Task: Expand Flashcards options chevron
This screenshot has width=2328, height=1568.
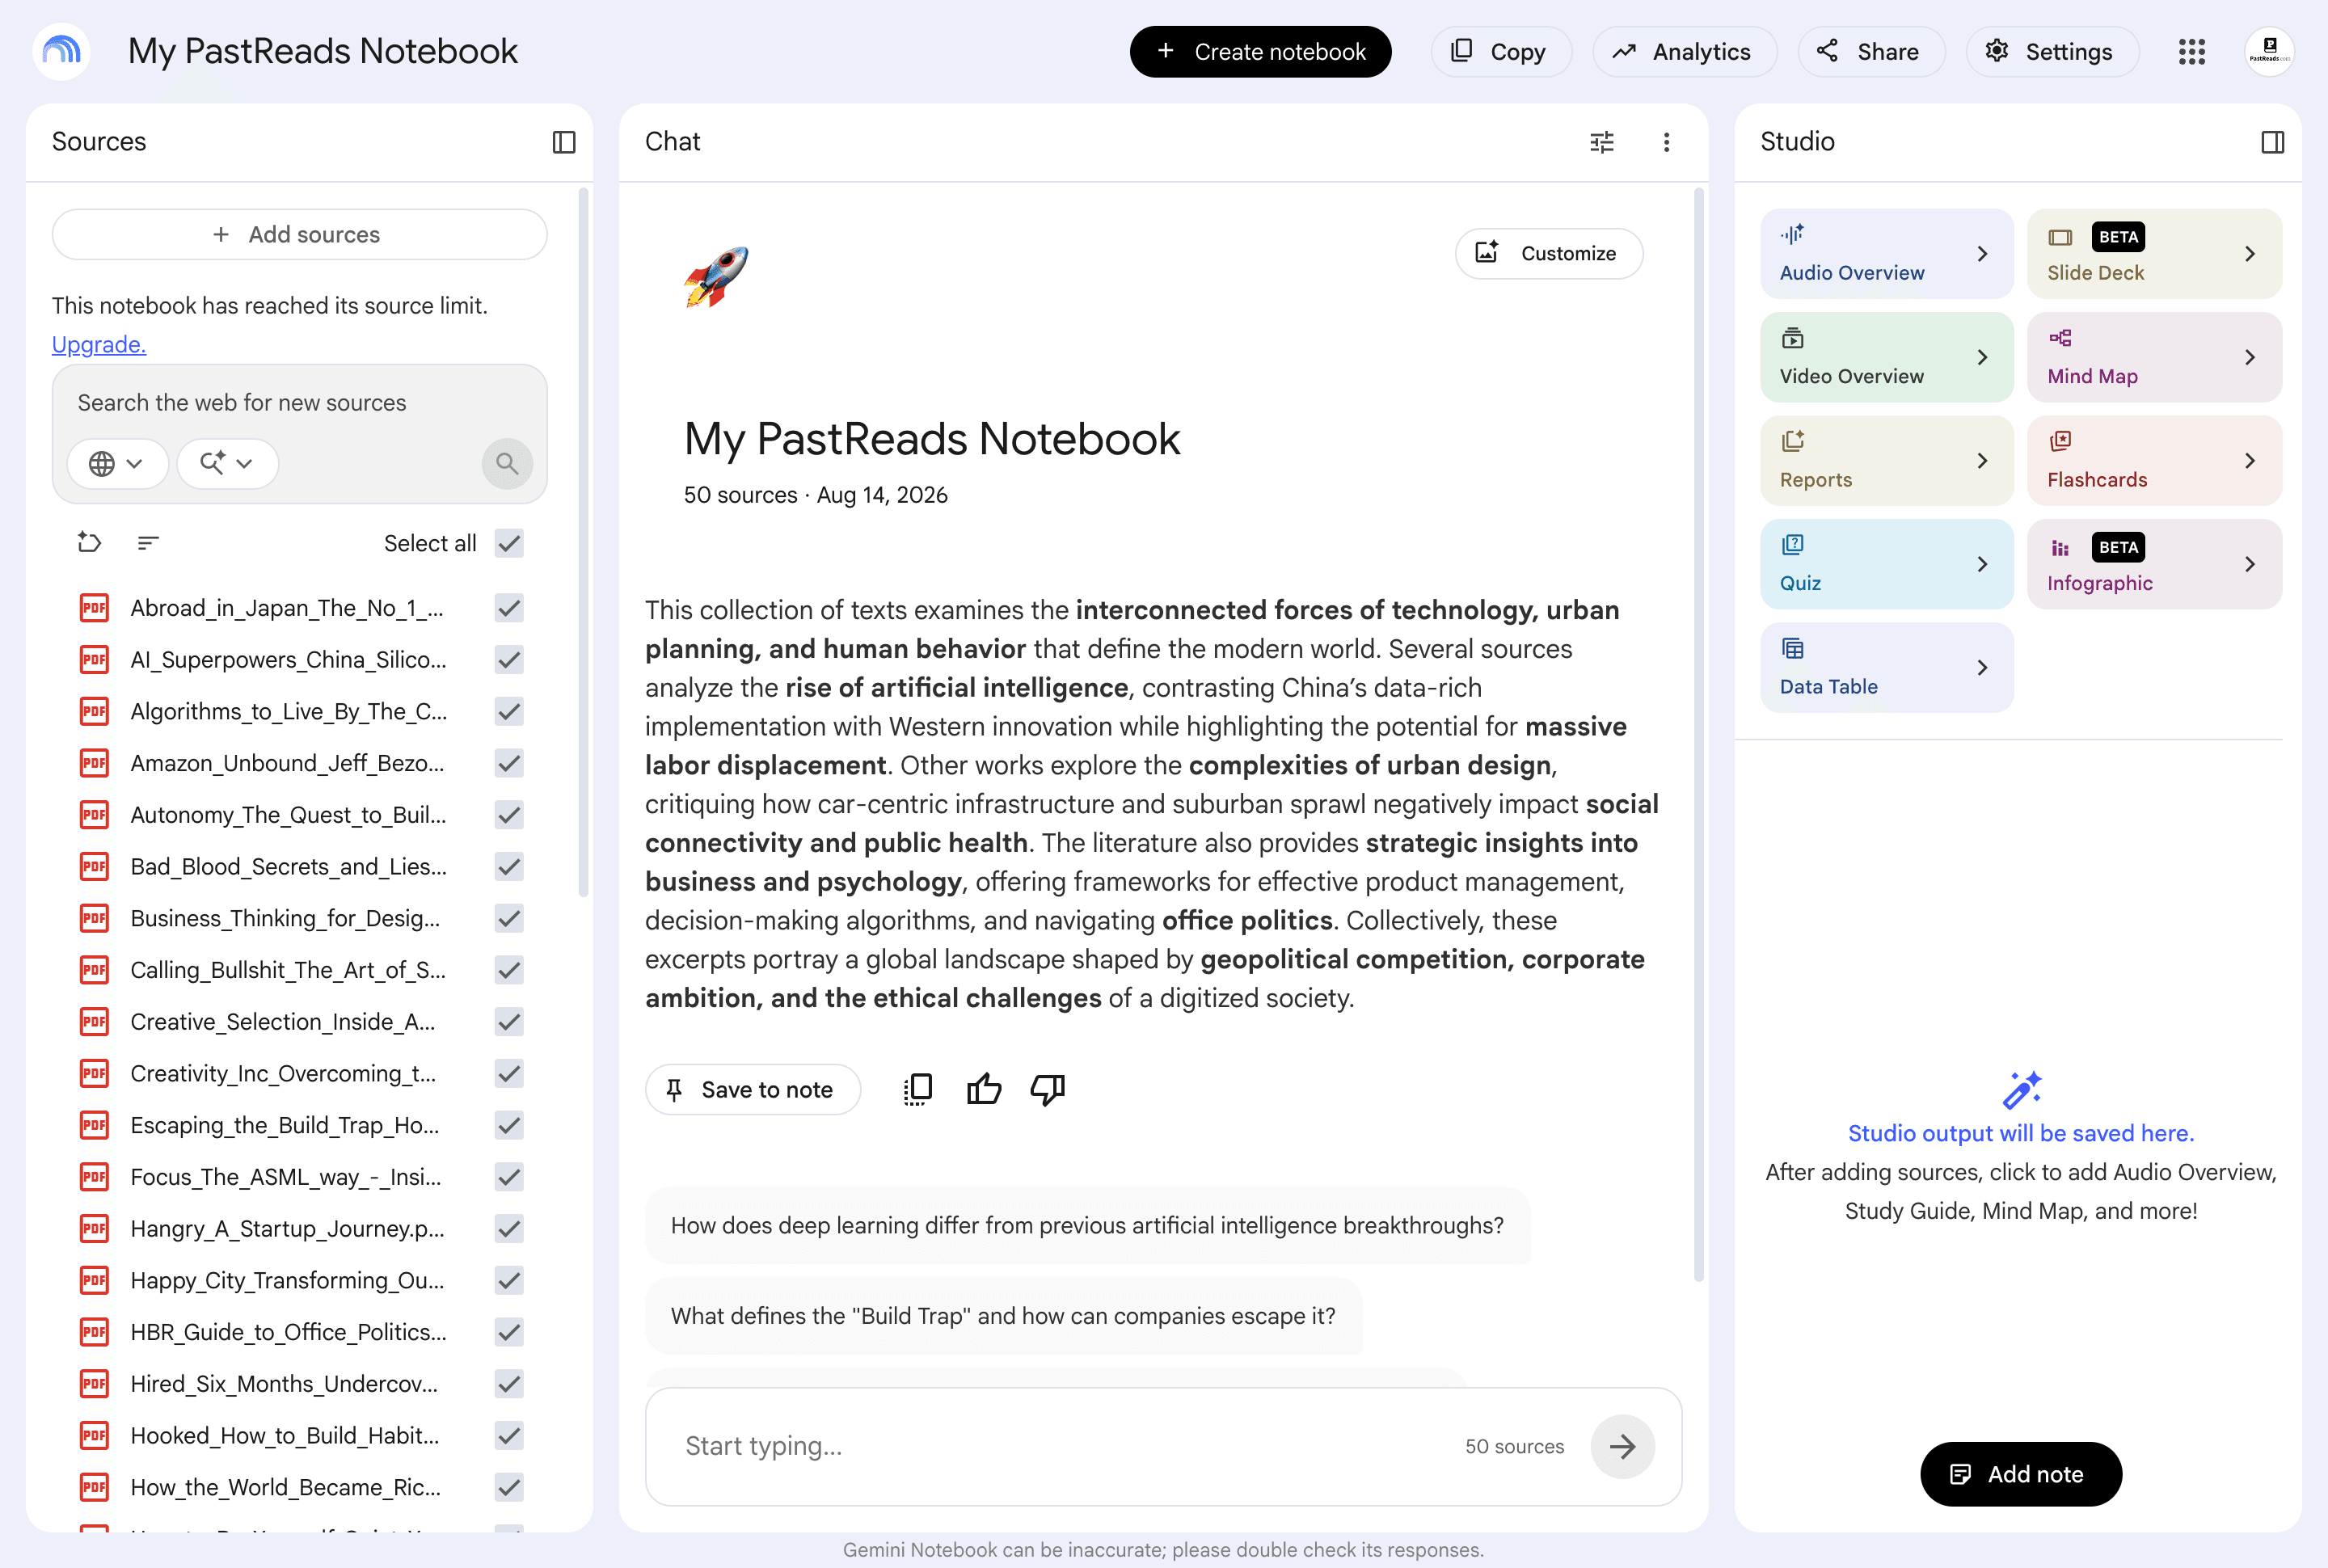Action: [2250, 461]
